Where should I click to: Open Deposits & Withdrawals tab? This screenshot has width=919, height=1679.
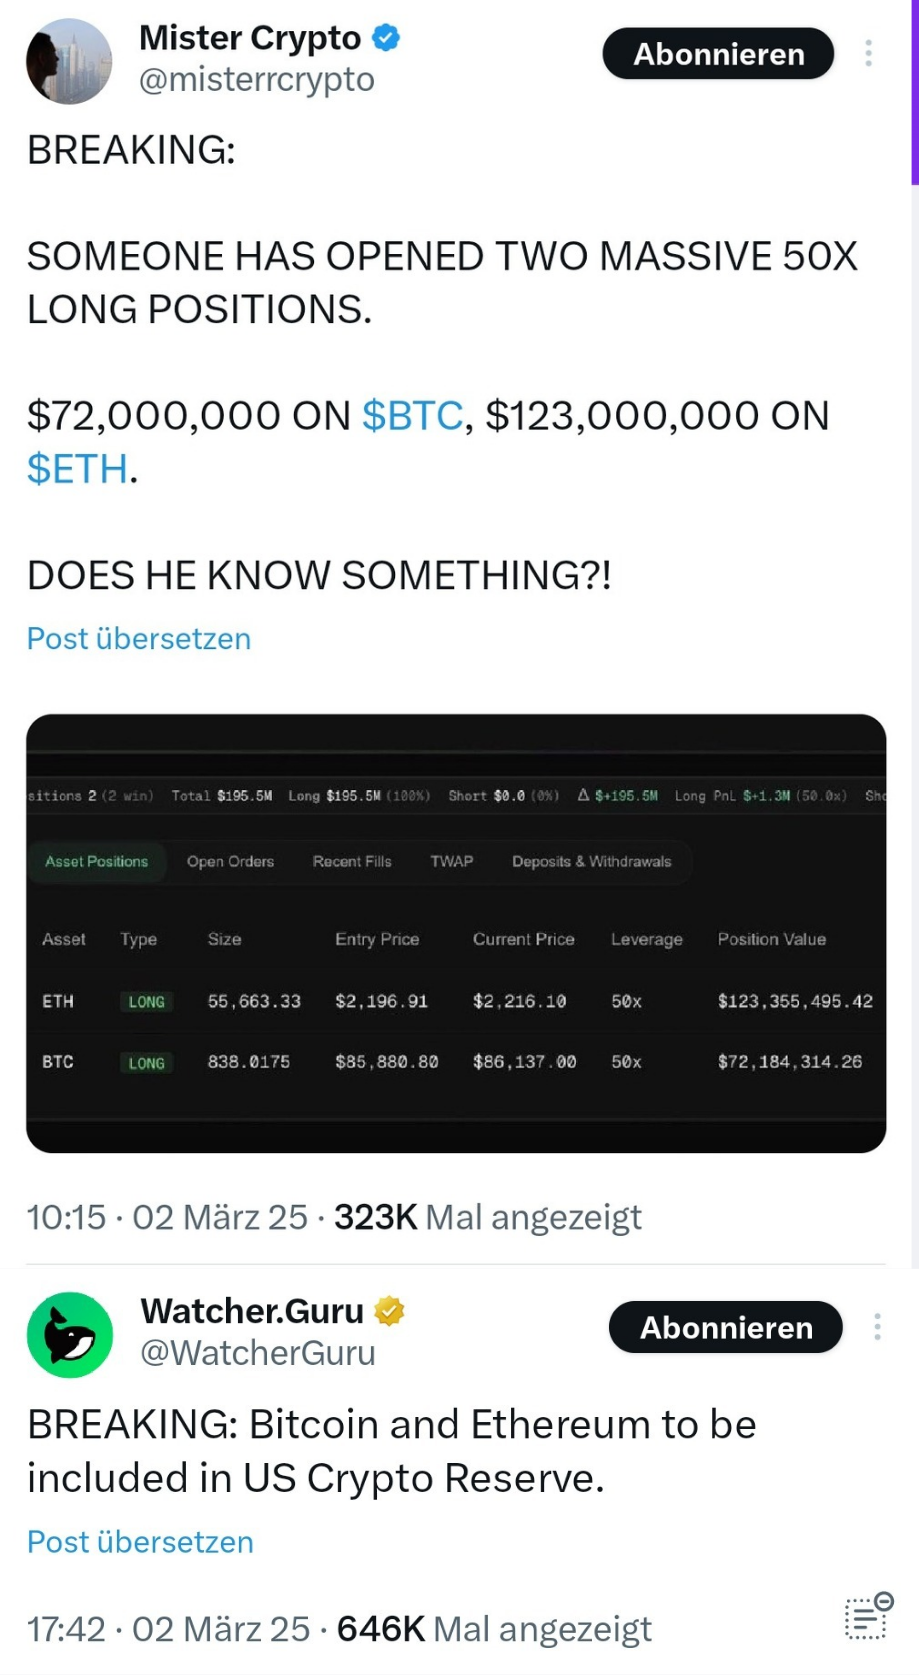pyautogui.click(x=592, y=862)
